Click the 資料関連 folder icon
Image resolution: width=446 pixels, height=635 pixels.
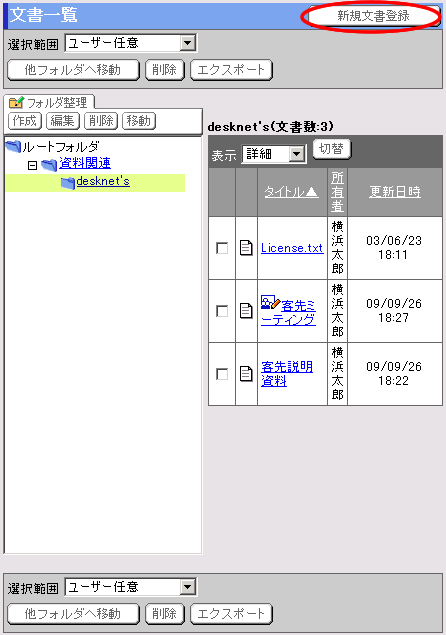click(x=49, y=164)
